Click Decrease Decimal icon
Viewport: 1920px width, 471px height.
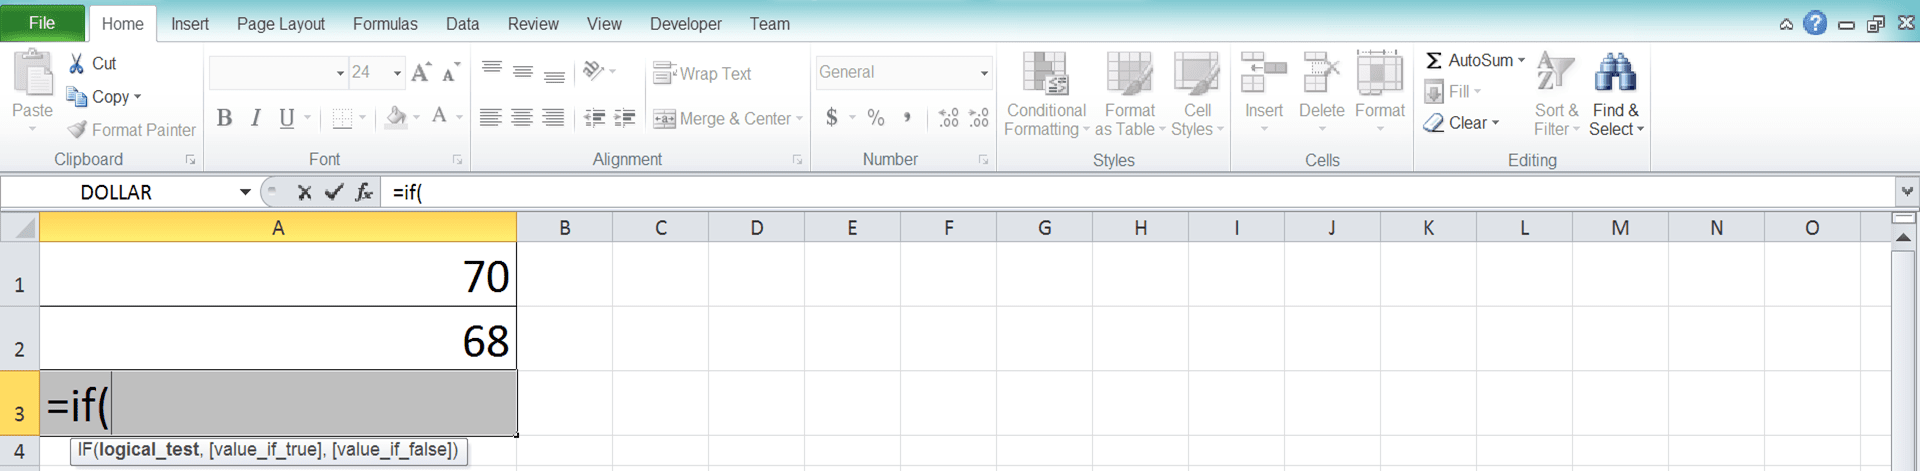pos(979,118)
